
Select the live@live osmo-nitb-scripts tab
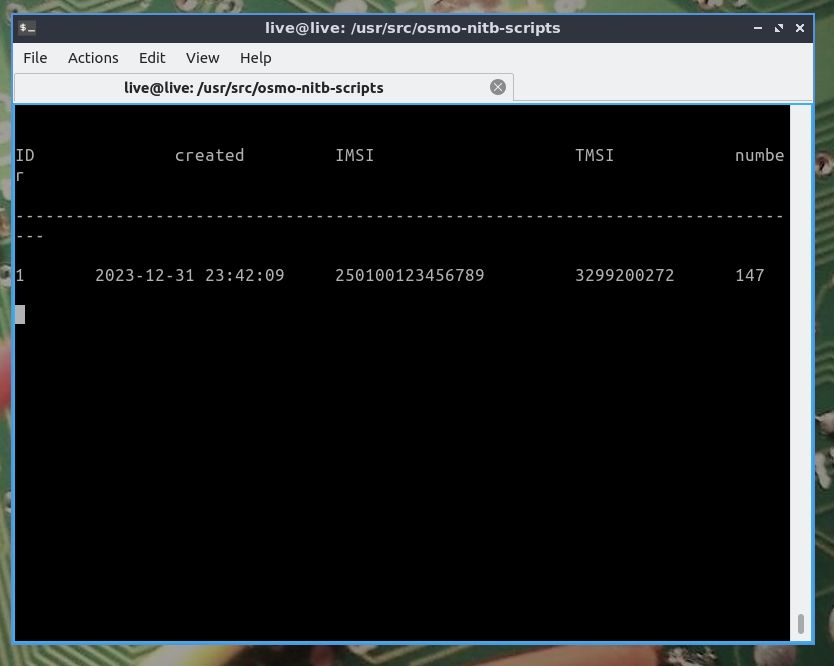[264, 87]
